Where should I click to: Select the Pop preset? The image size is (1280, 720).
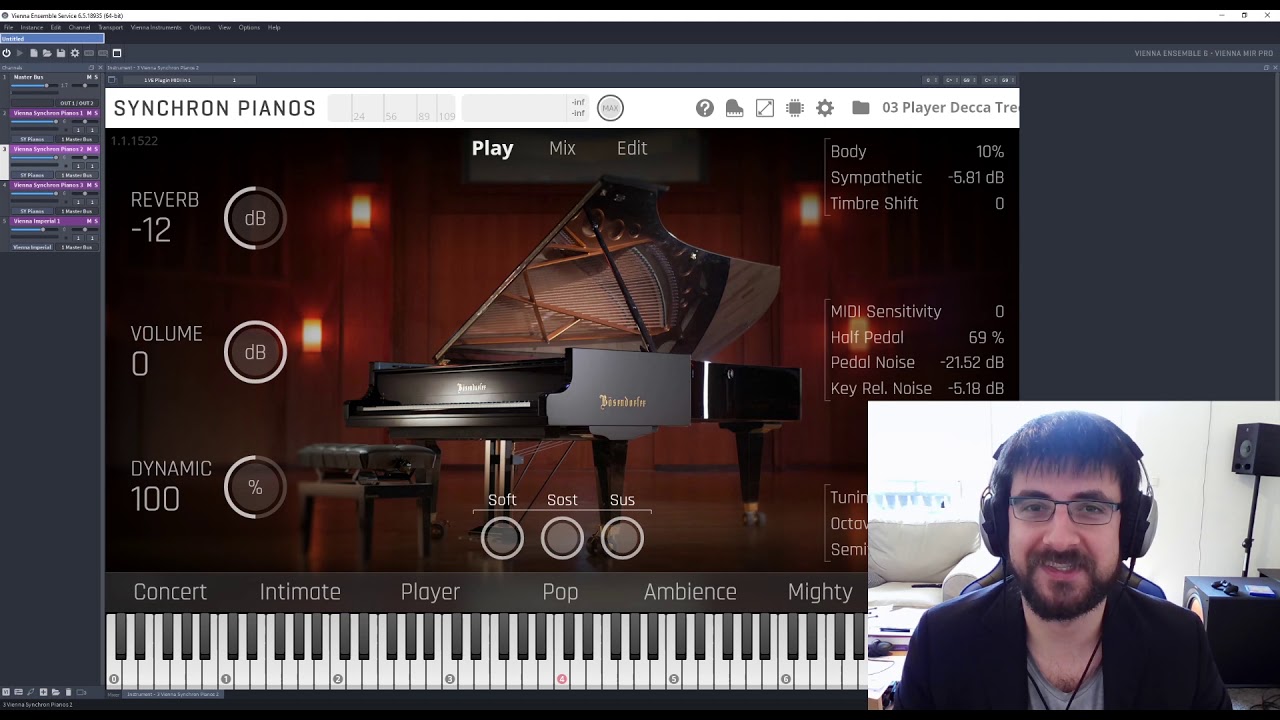coord(560,592)
